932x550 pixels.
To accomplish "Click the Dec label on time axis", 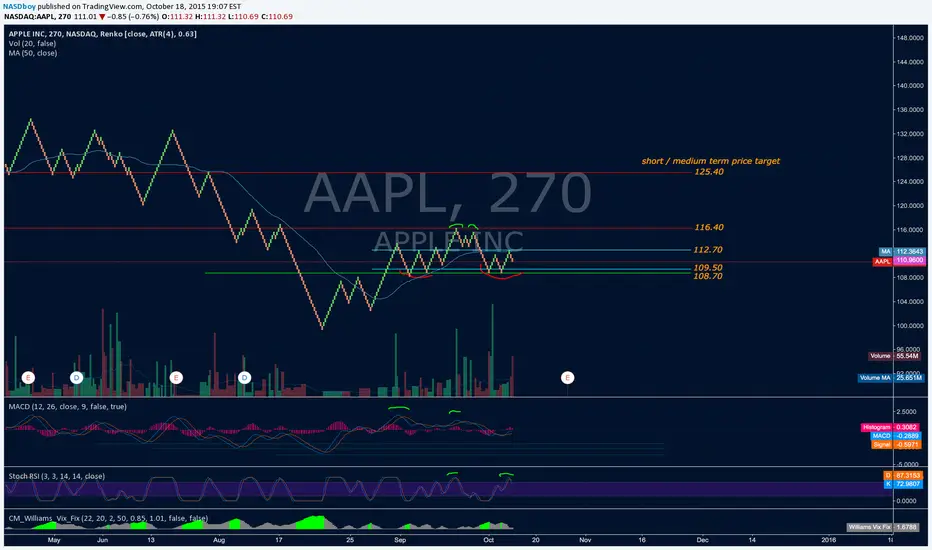I will coord(703,540).
